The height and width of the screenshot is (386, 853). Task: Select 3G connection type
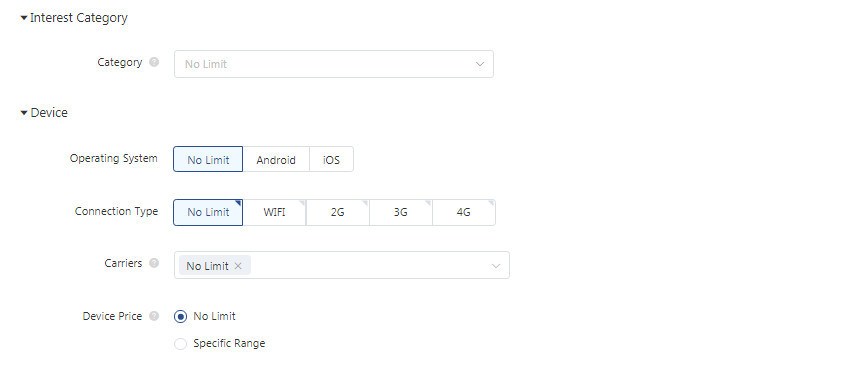point(400,212)
